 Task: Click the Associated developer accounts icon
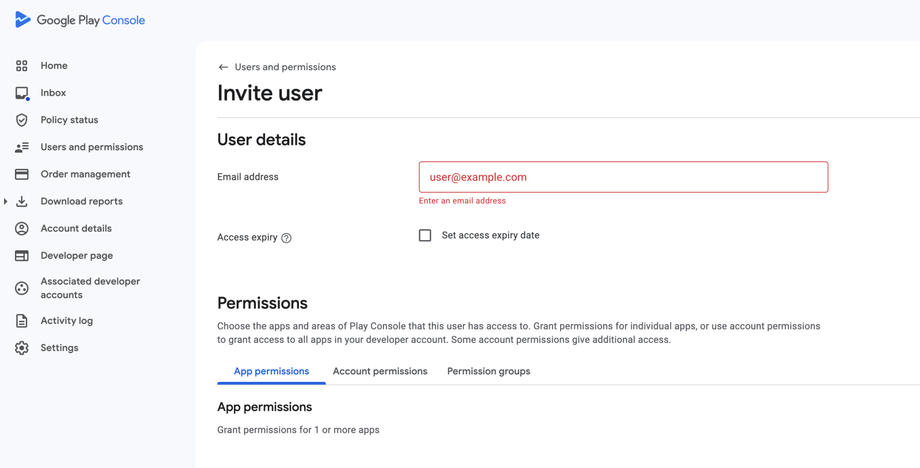[x=22, y=288]
